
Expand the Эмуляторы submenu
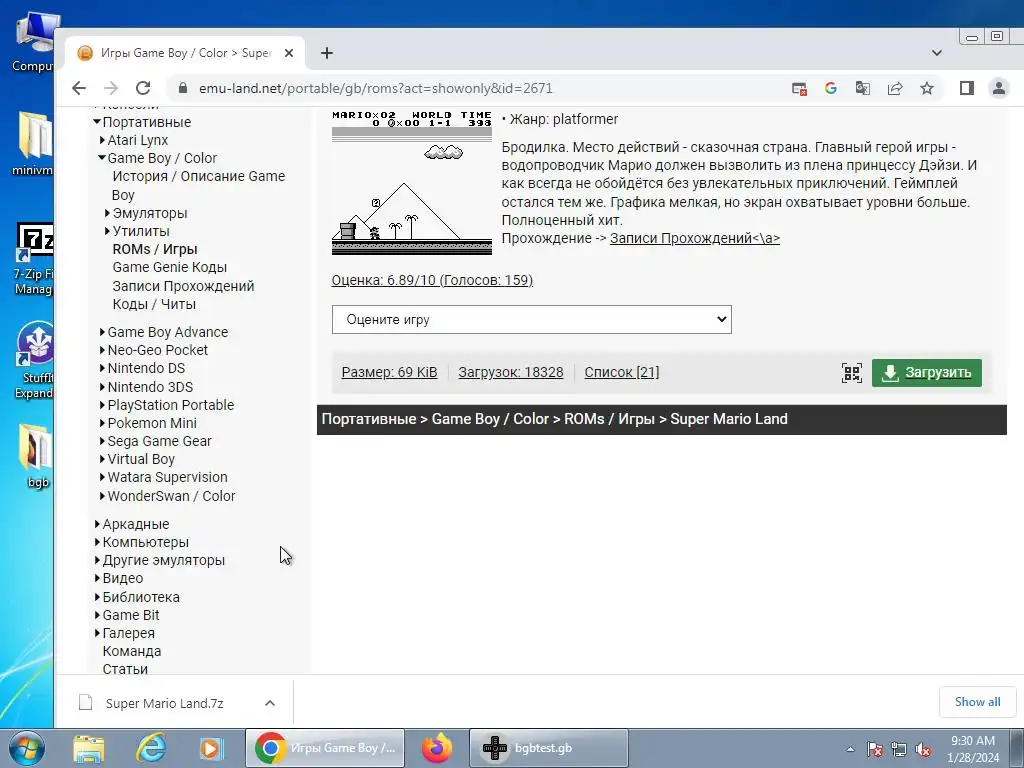[x=108, y=213]
